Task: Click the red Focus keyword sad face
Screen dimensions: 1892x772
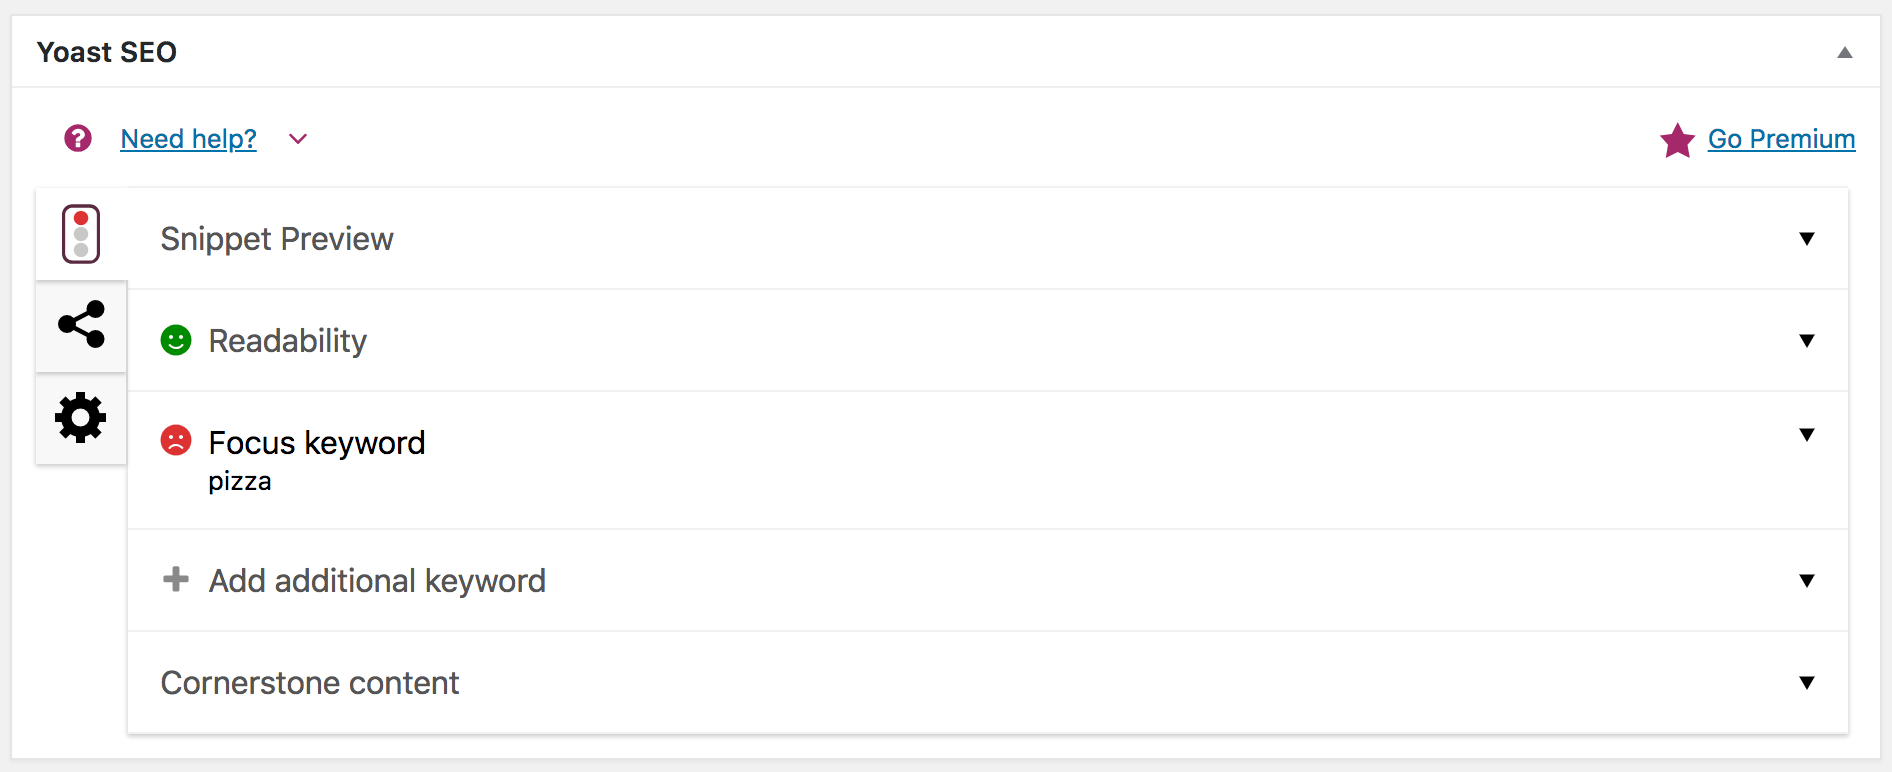Action: pos(176,440)
